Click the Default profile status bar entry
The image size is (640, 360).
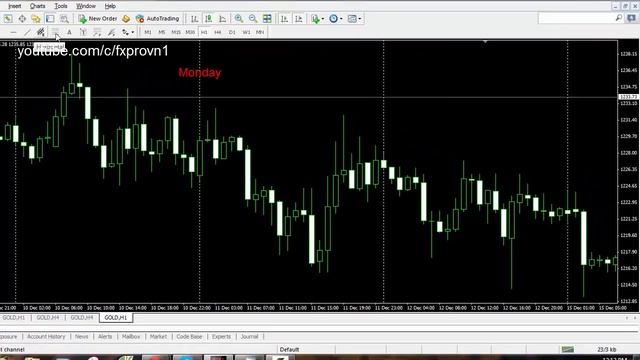click(x=289, y=349)
